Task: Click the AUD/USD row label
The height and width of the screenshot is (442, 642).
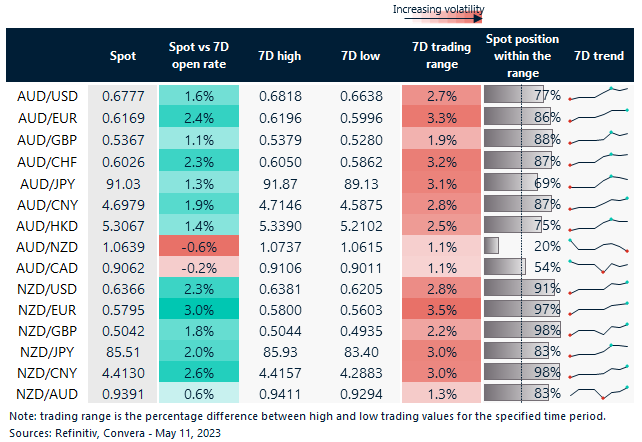Action: point(46,95)
